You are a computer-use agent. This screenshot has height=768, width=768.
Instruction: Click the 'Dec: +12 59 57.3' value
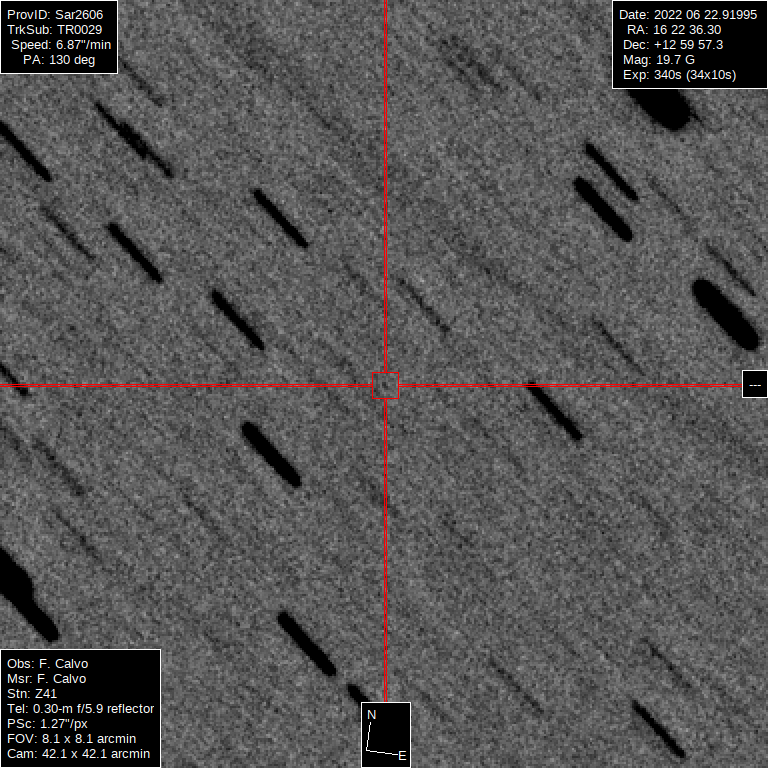[x=673, y=45]
